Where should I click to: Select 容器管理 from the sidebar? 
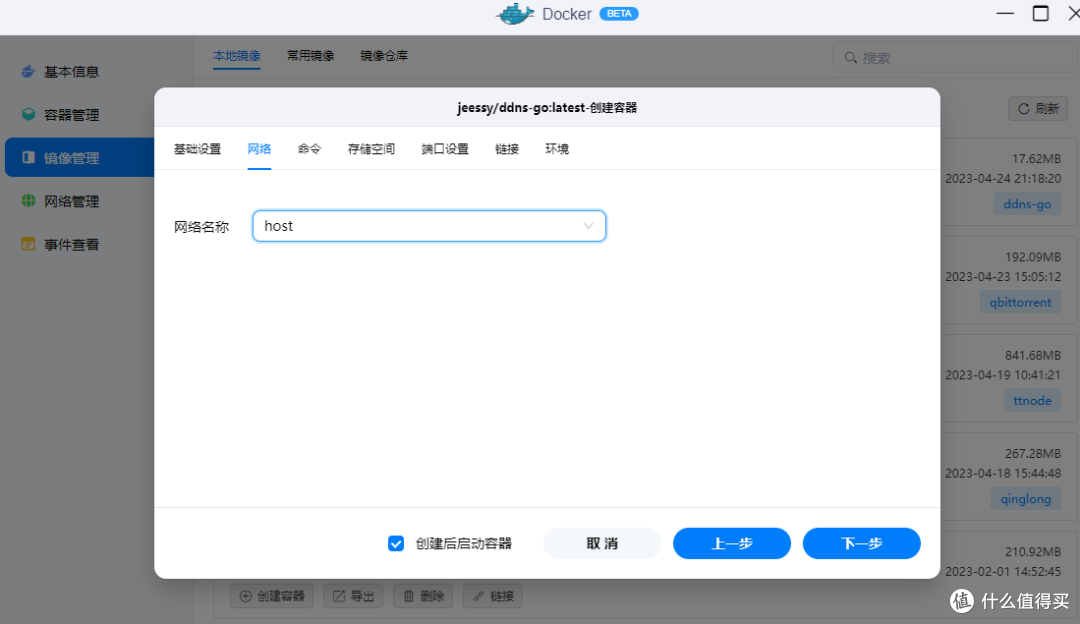click(70, 114)
